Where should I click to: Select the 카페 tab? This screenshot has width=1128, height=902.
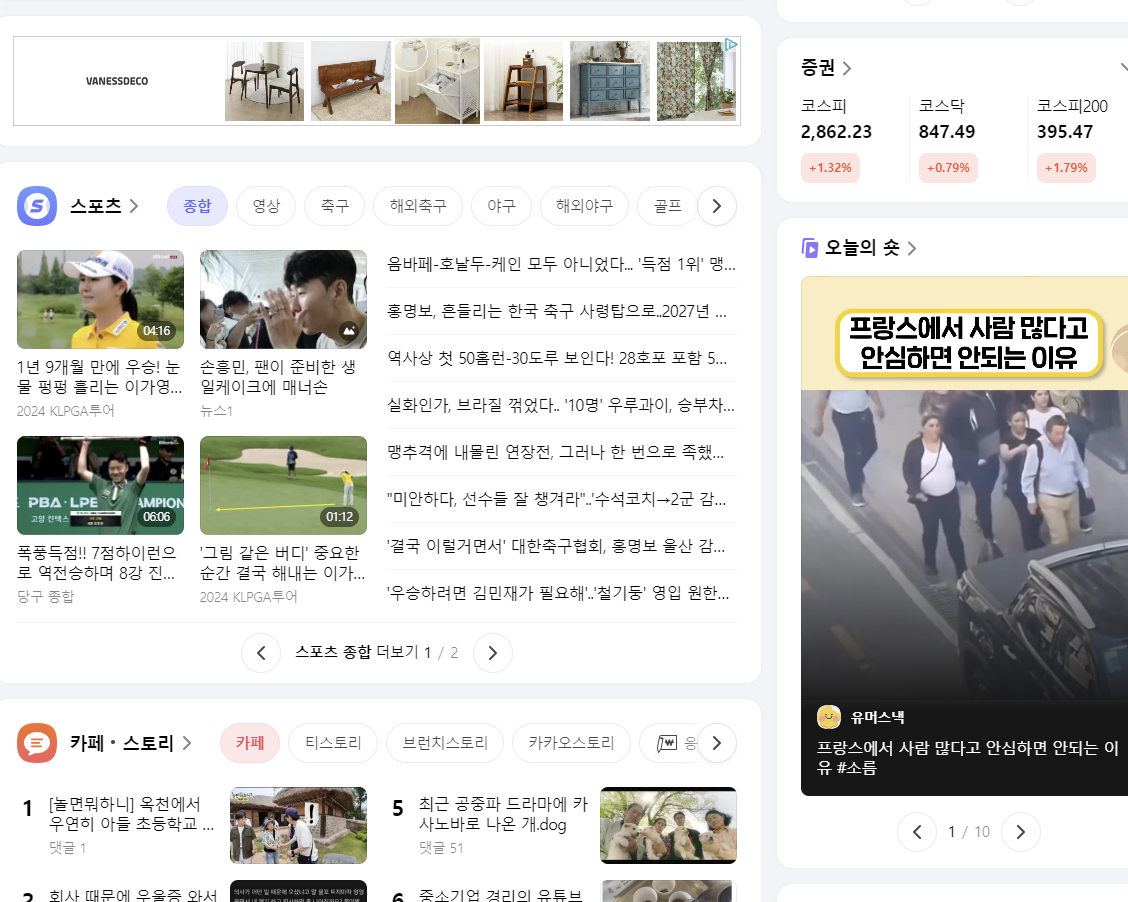pyautogui.click(x=250, y=743)
